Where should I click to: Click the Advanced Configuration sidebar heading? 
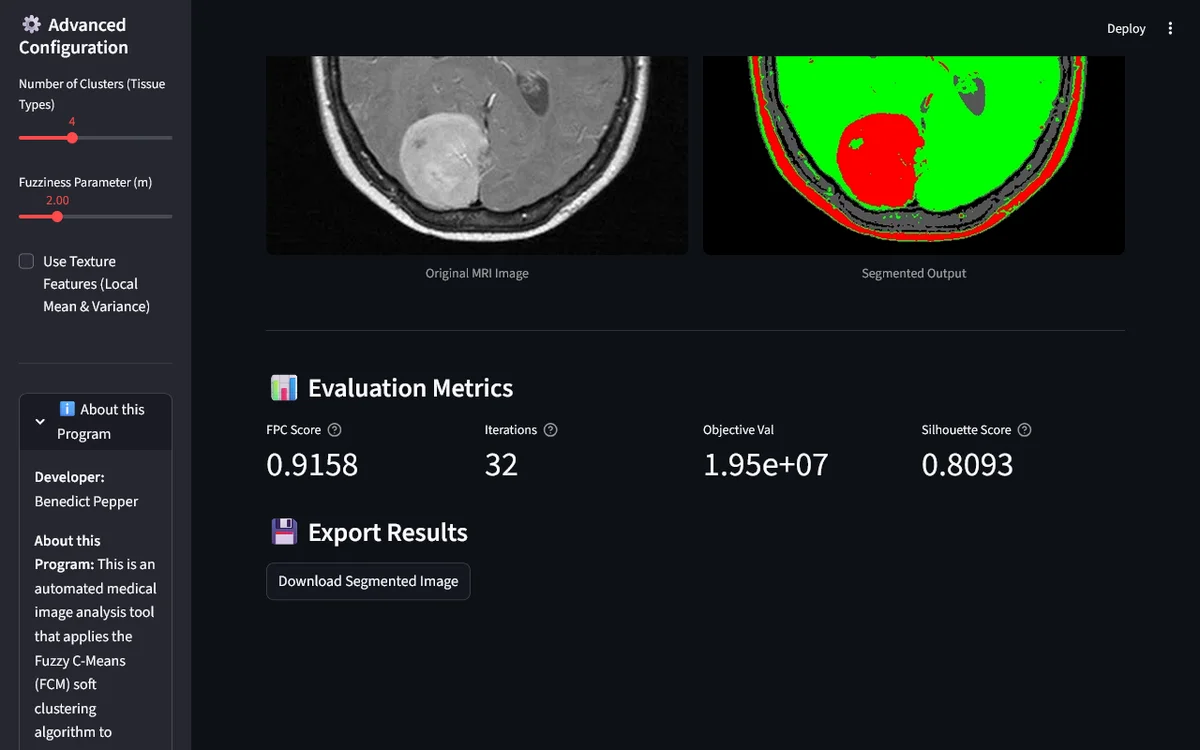73,36
